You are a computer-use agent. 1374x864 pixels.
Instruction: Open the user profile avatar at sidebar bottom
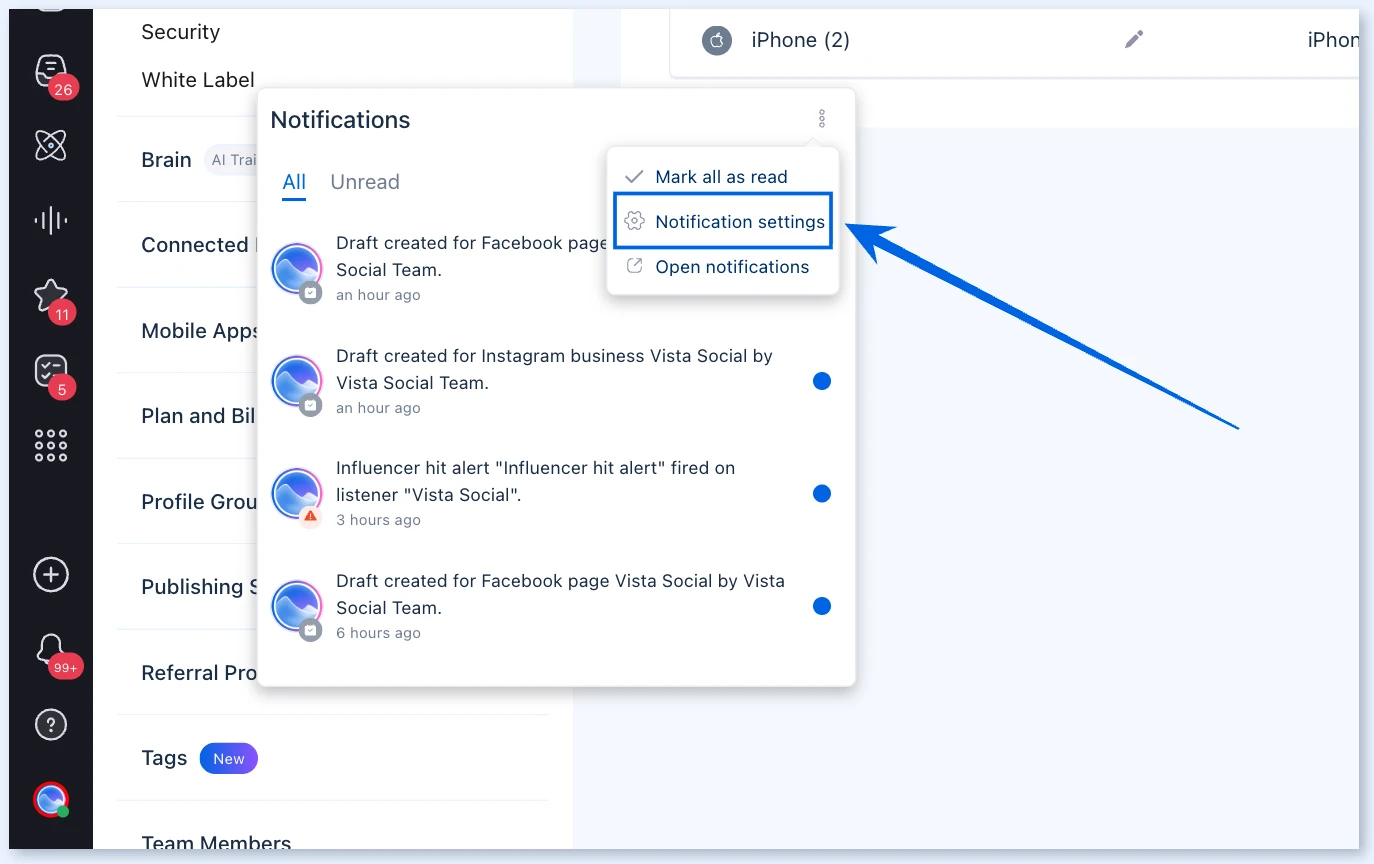pos(51,800)
